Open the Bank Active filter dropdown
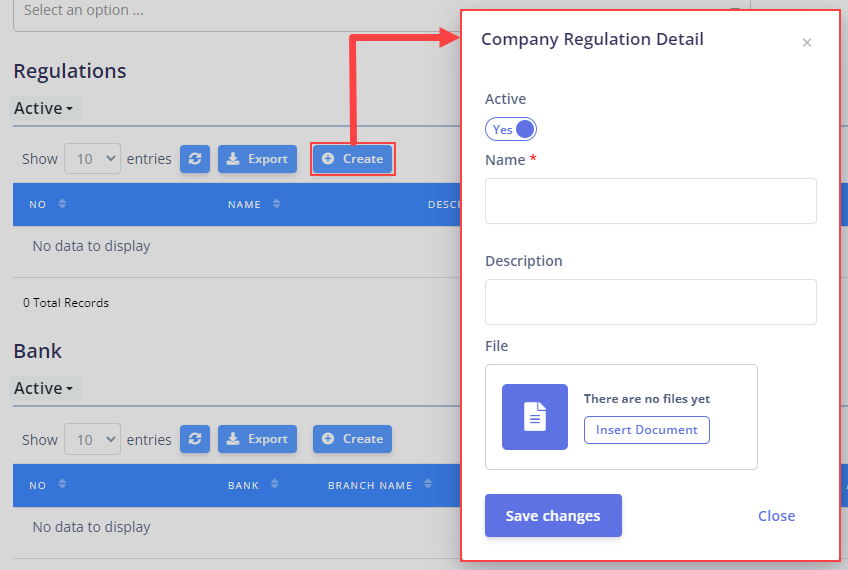The image size is (848, 570). click(45, 388)
